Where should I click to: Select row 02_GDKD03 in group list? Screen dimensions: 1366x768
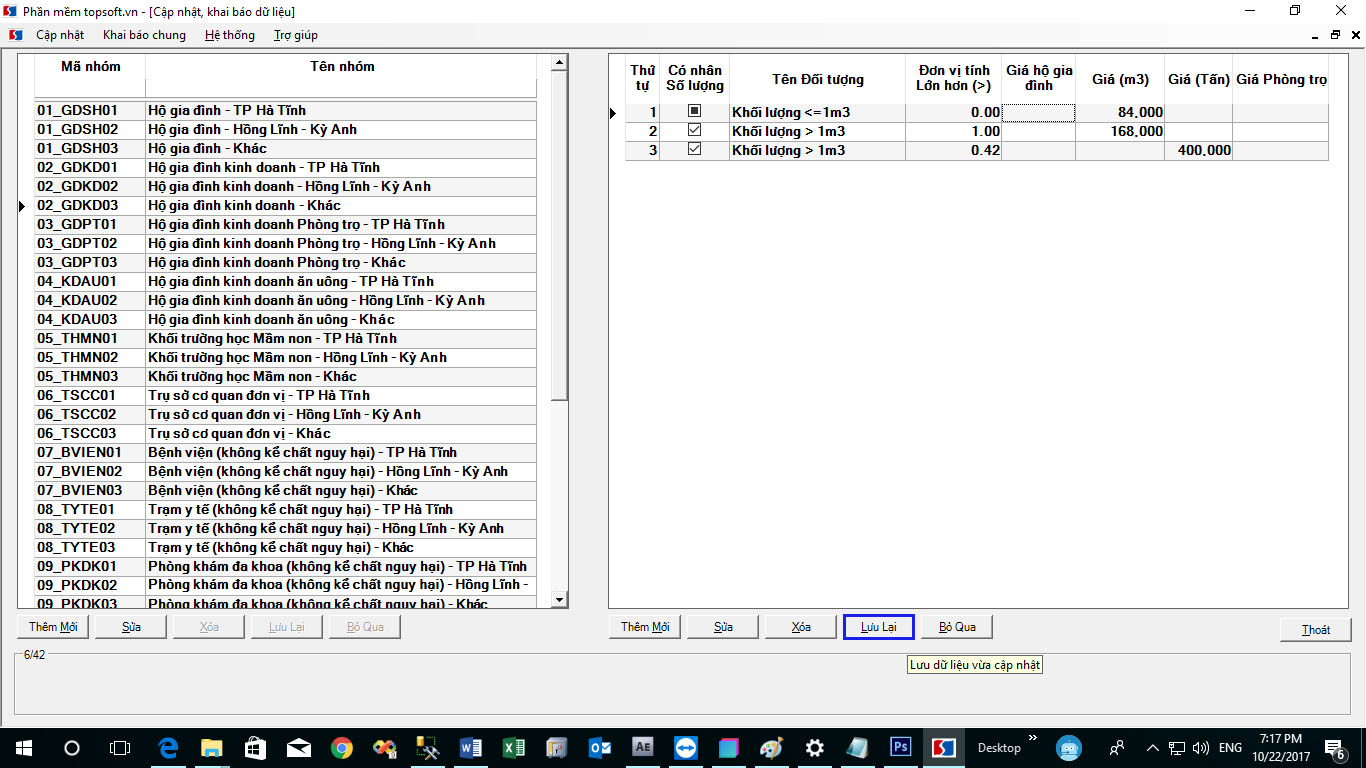click(x=285, y=205)
